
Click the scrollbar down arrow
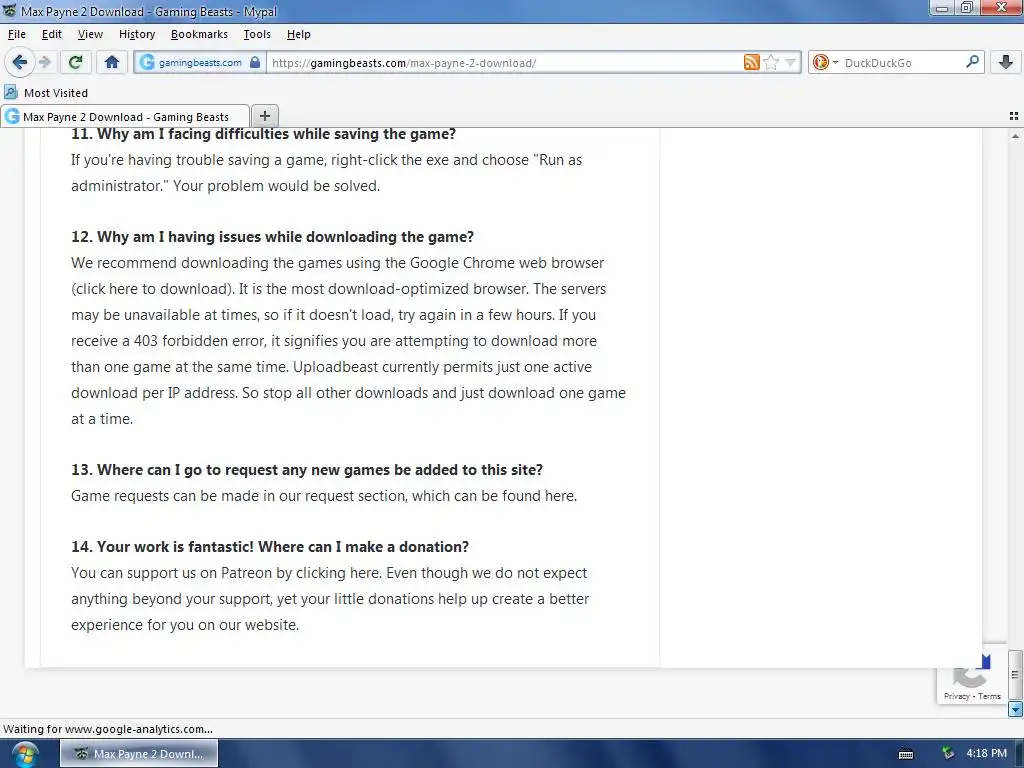(1015, 709)
